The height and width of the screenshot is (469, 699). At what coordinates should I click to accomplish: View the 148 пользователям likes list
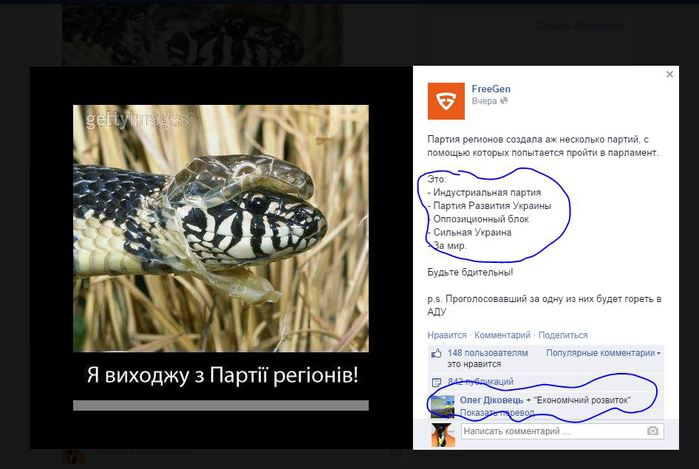(x=488, y=353)
